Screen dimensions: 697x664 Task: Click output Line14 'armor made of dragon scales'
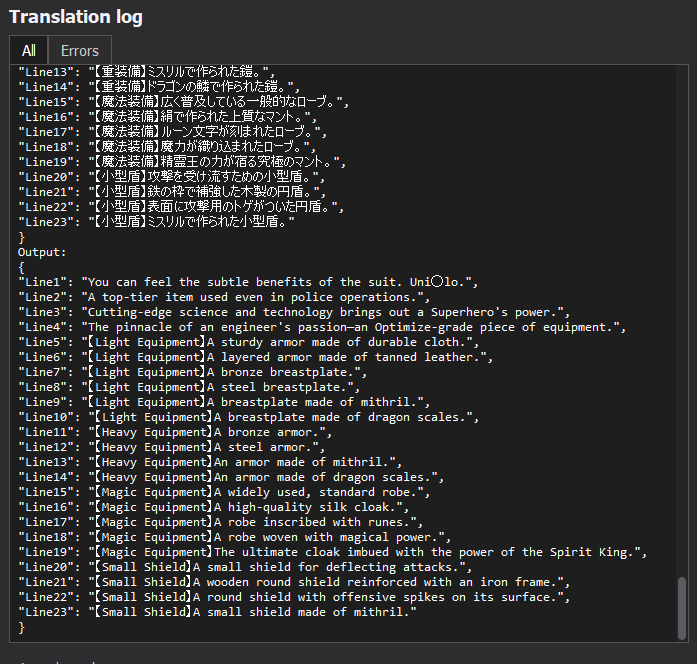coord(231,477)
